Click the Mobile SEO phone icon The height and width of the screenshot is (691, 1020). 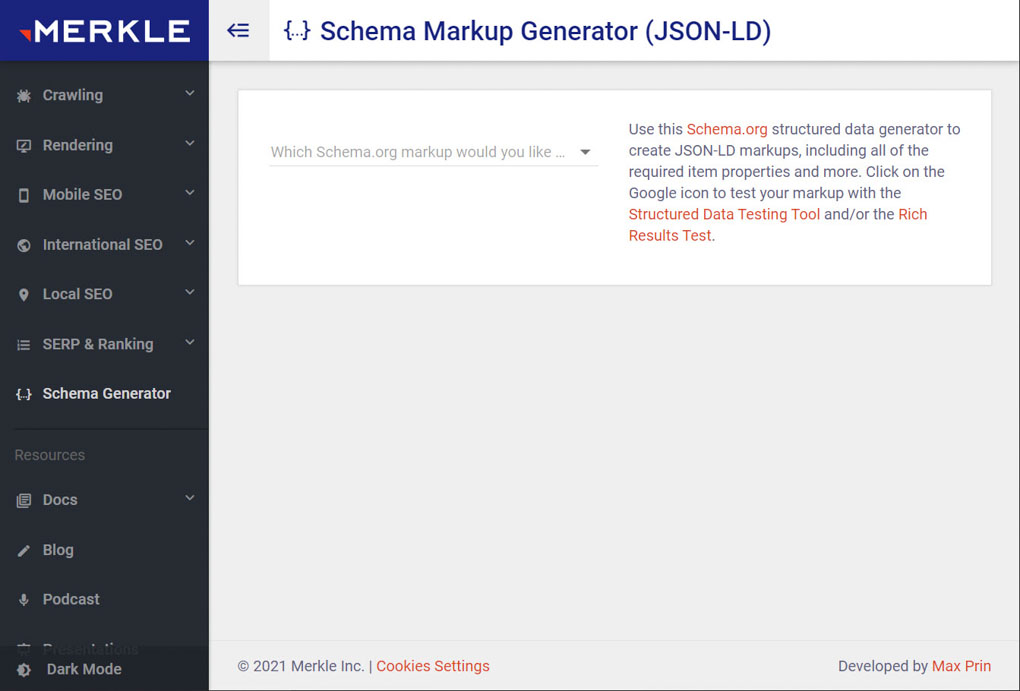pyautogui.click(x=23, y=195)
